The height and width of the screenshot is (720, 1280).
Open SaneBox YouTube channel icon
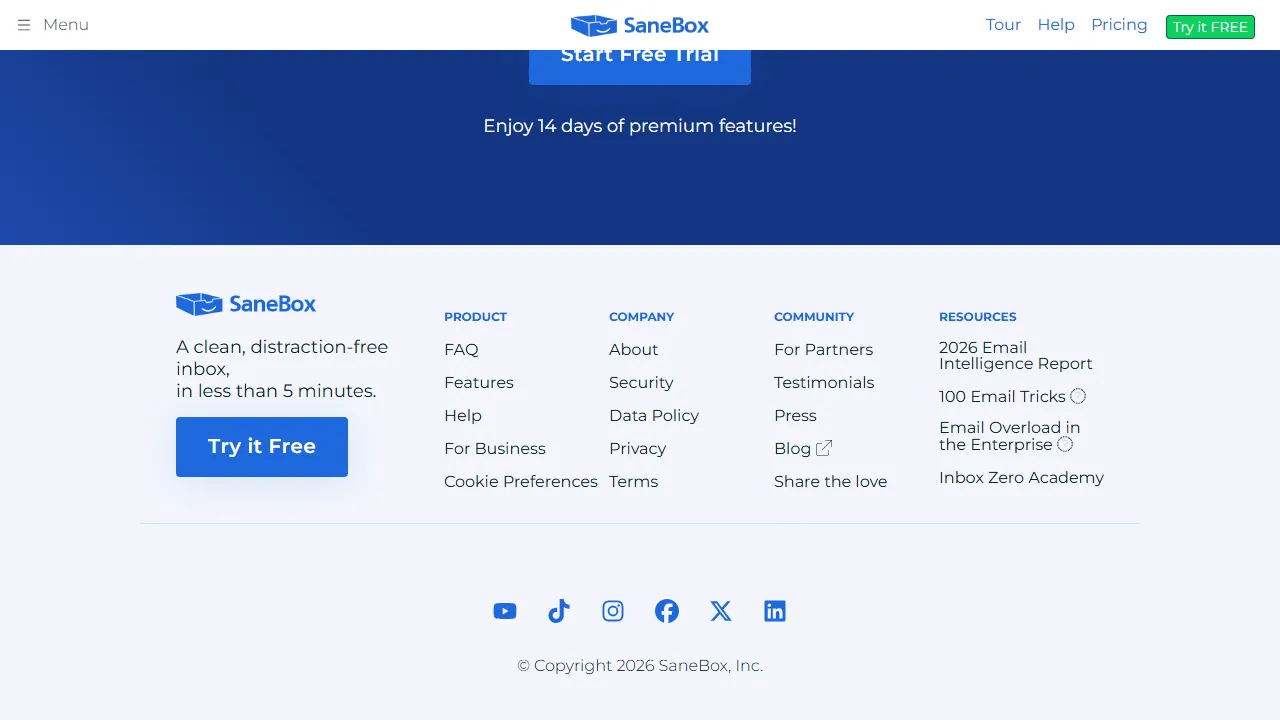coord(505,611)
